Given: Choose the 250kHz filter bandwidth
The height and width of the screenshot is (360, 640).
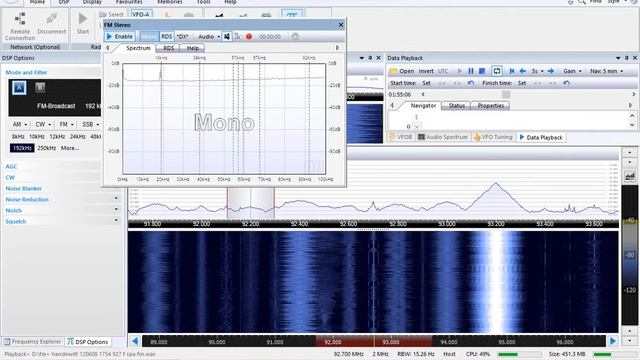Looking at the screenshot, I should pyautogui.click(x=47, y=148).
